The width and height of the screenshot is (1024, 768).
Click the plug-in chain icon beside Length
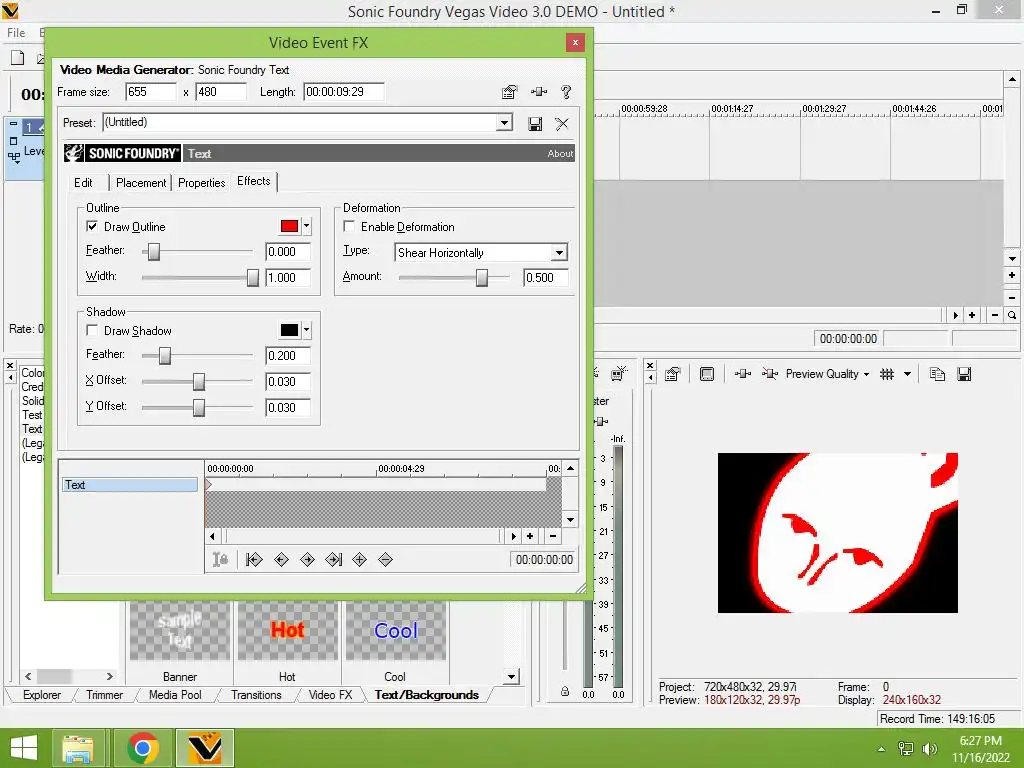539,92
